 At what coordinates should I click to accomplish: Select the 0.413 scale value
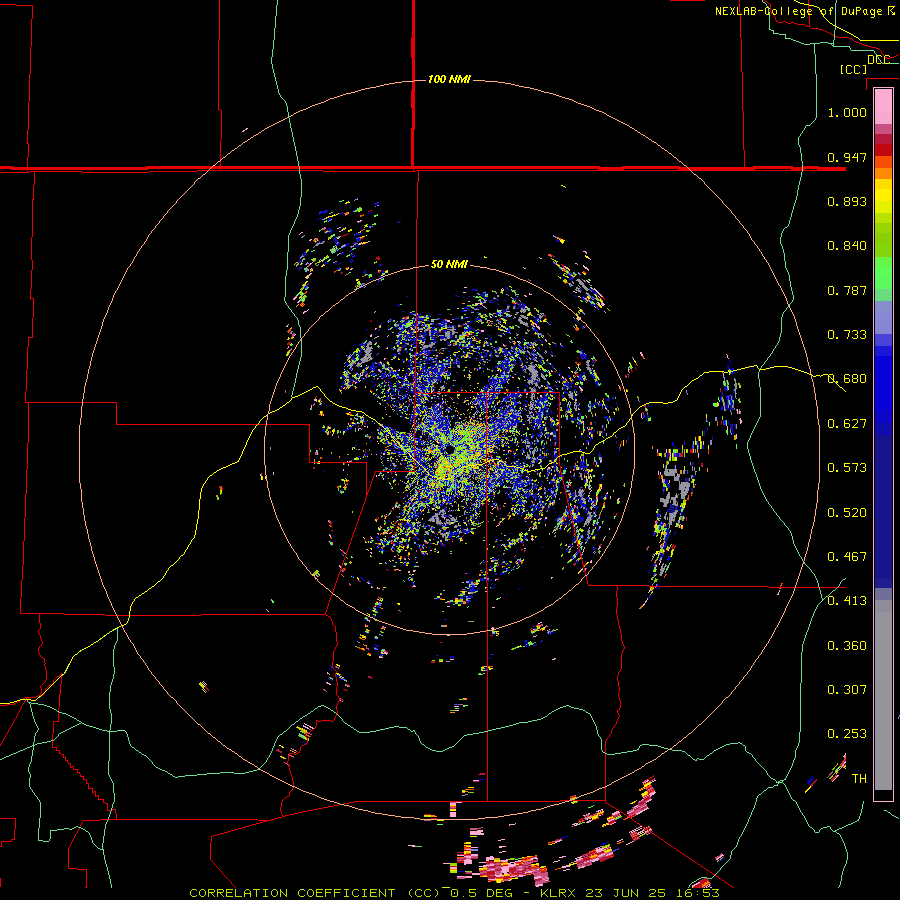point(847,601)
